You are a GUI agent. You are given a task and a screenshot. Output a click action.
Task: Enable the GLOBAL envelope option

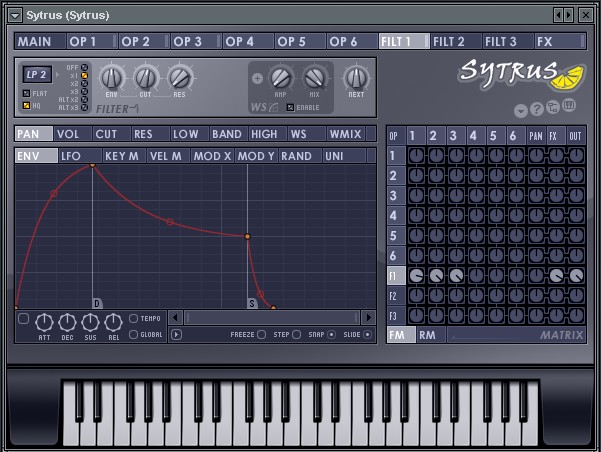[x=133, y=335]
